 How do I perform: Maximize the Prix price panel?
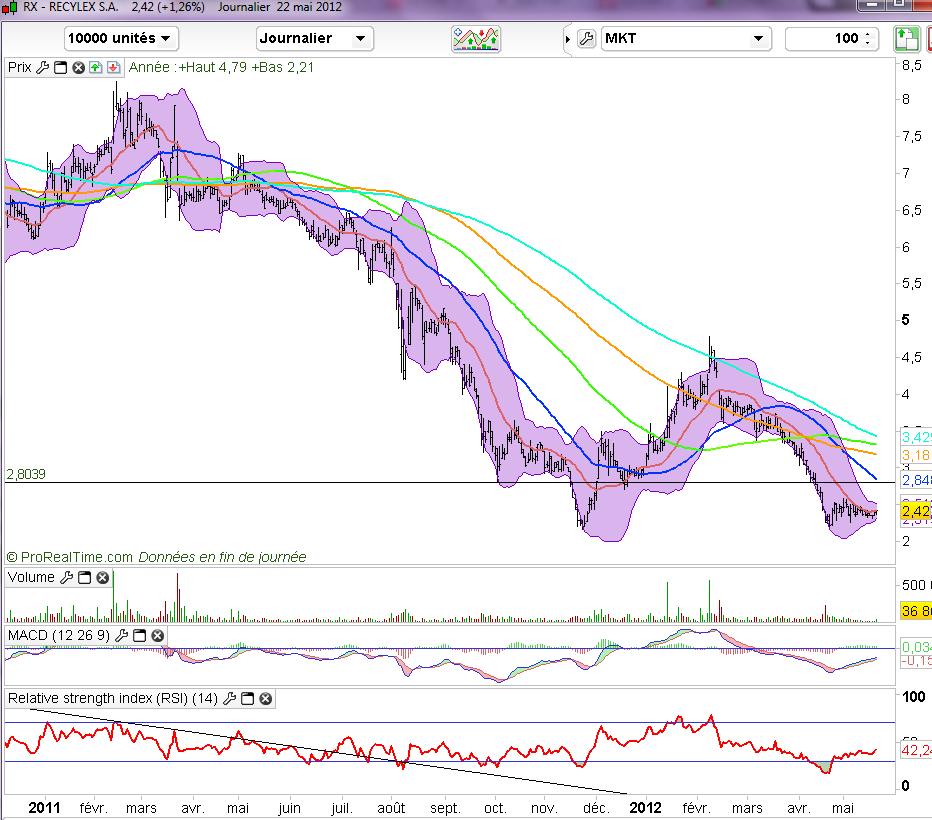click(60, 68)
